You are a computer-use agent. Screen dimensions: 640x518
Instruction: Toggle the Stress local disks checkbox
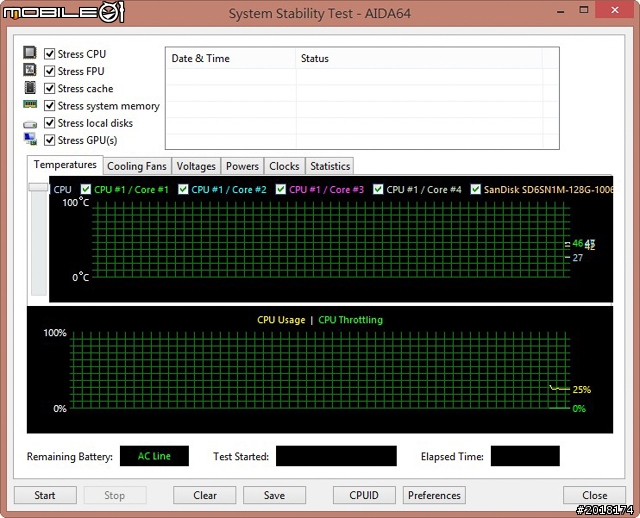(49, 123)
